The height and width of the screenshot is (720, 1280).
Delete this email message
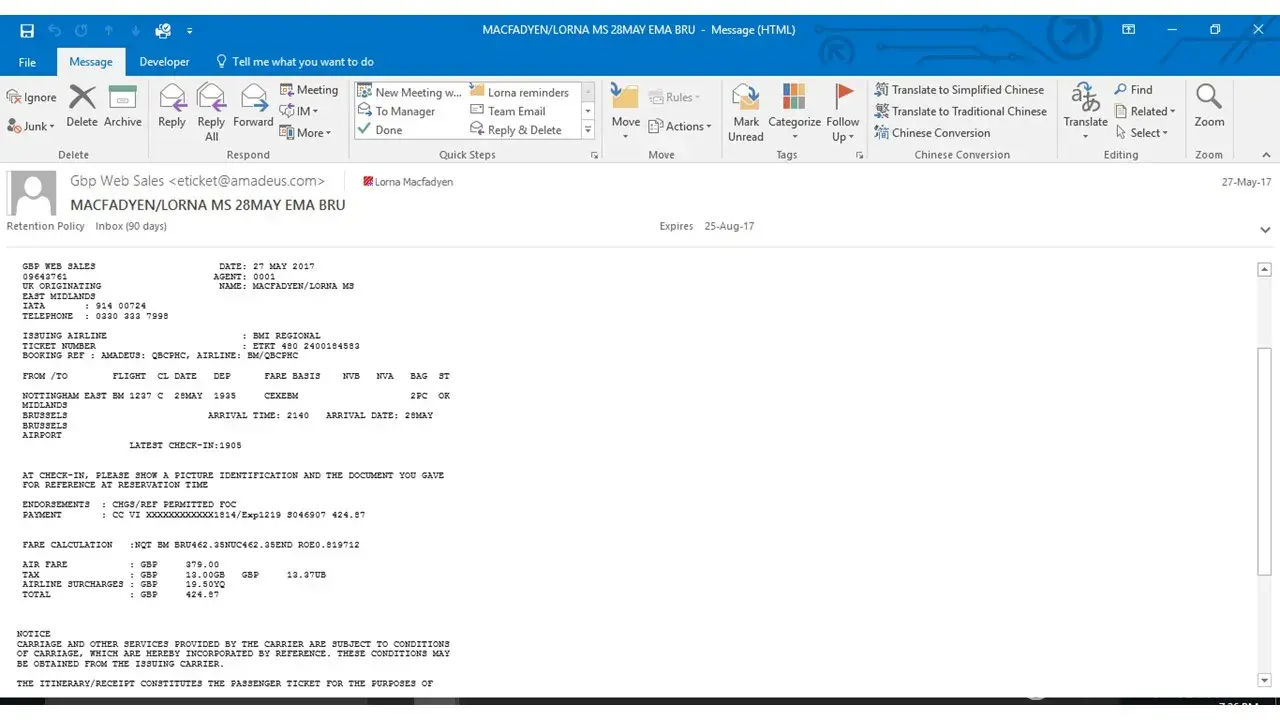[82, 108]
